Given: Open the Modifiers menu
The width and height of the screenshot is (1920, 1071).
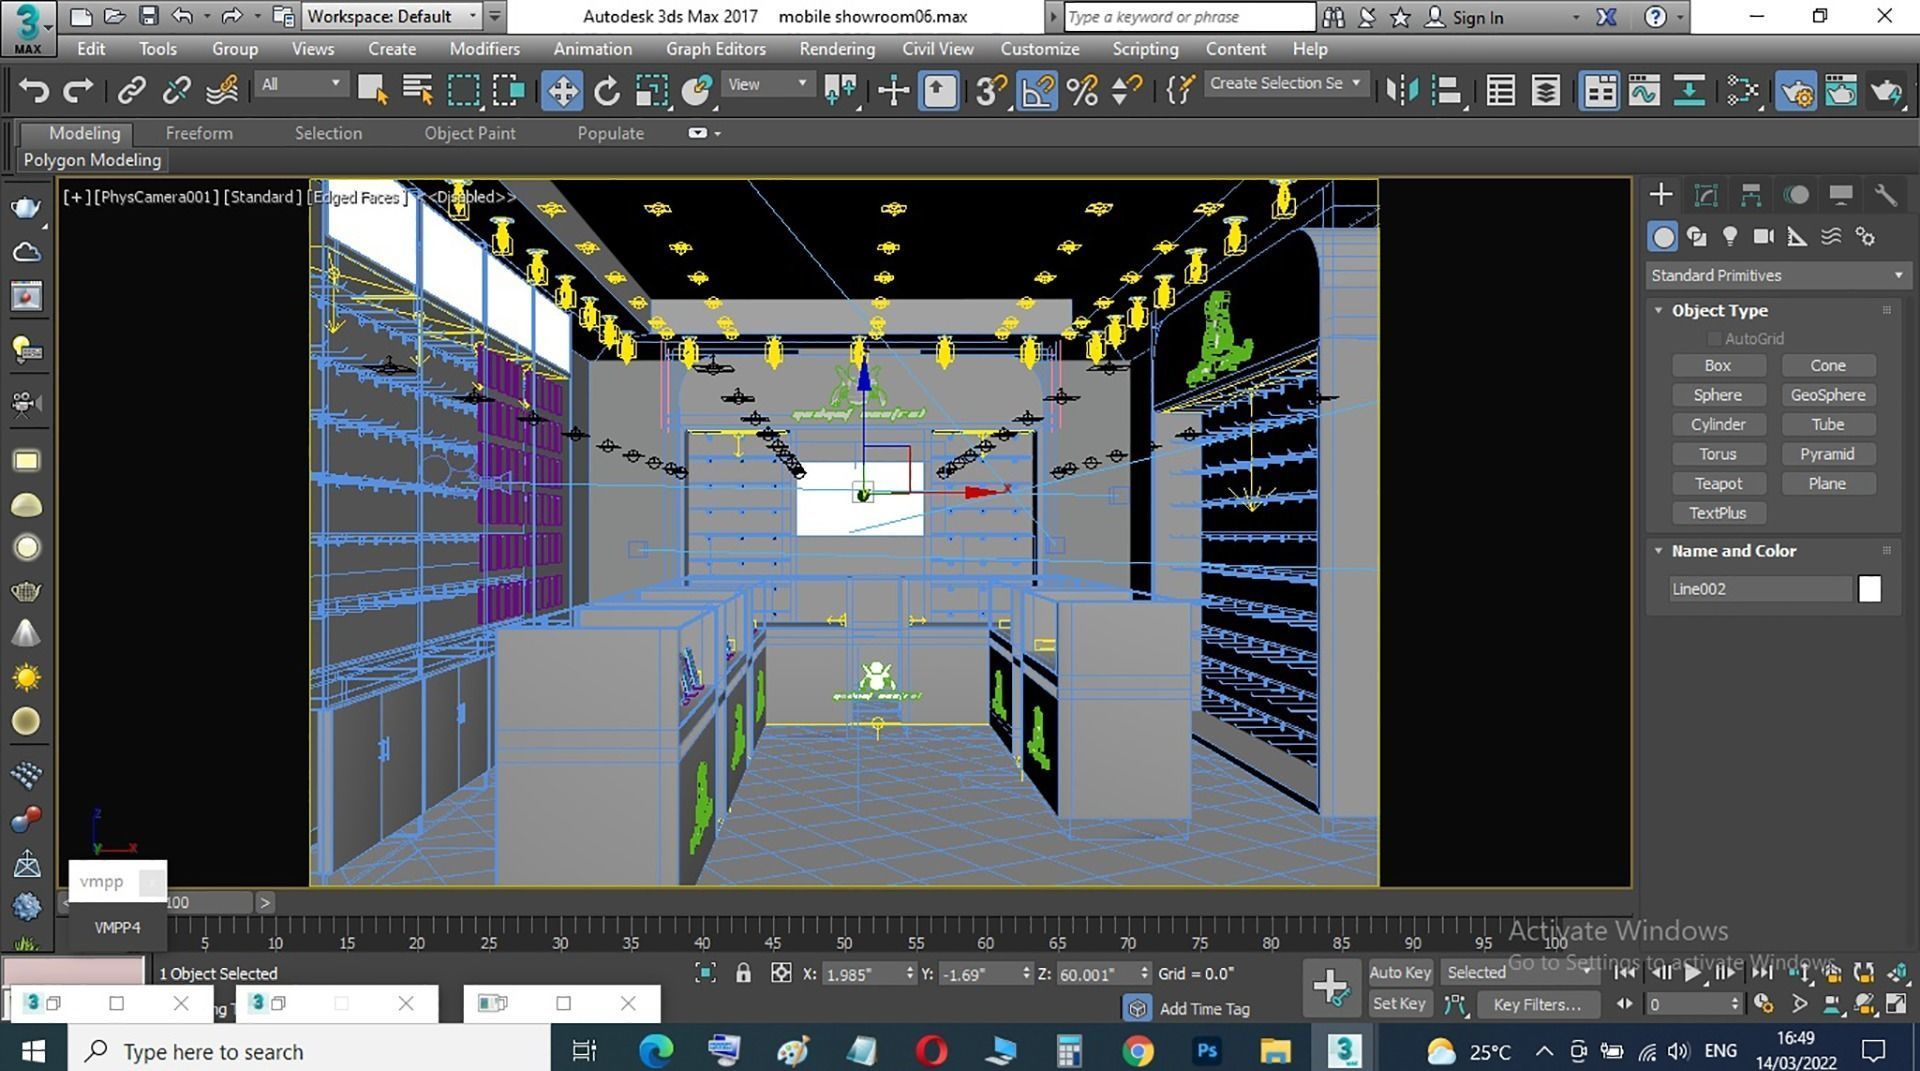Looking at the screenshot, I should (x=484, y=48).
